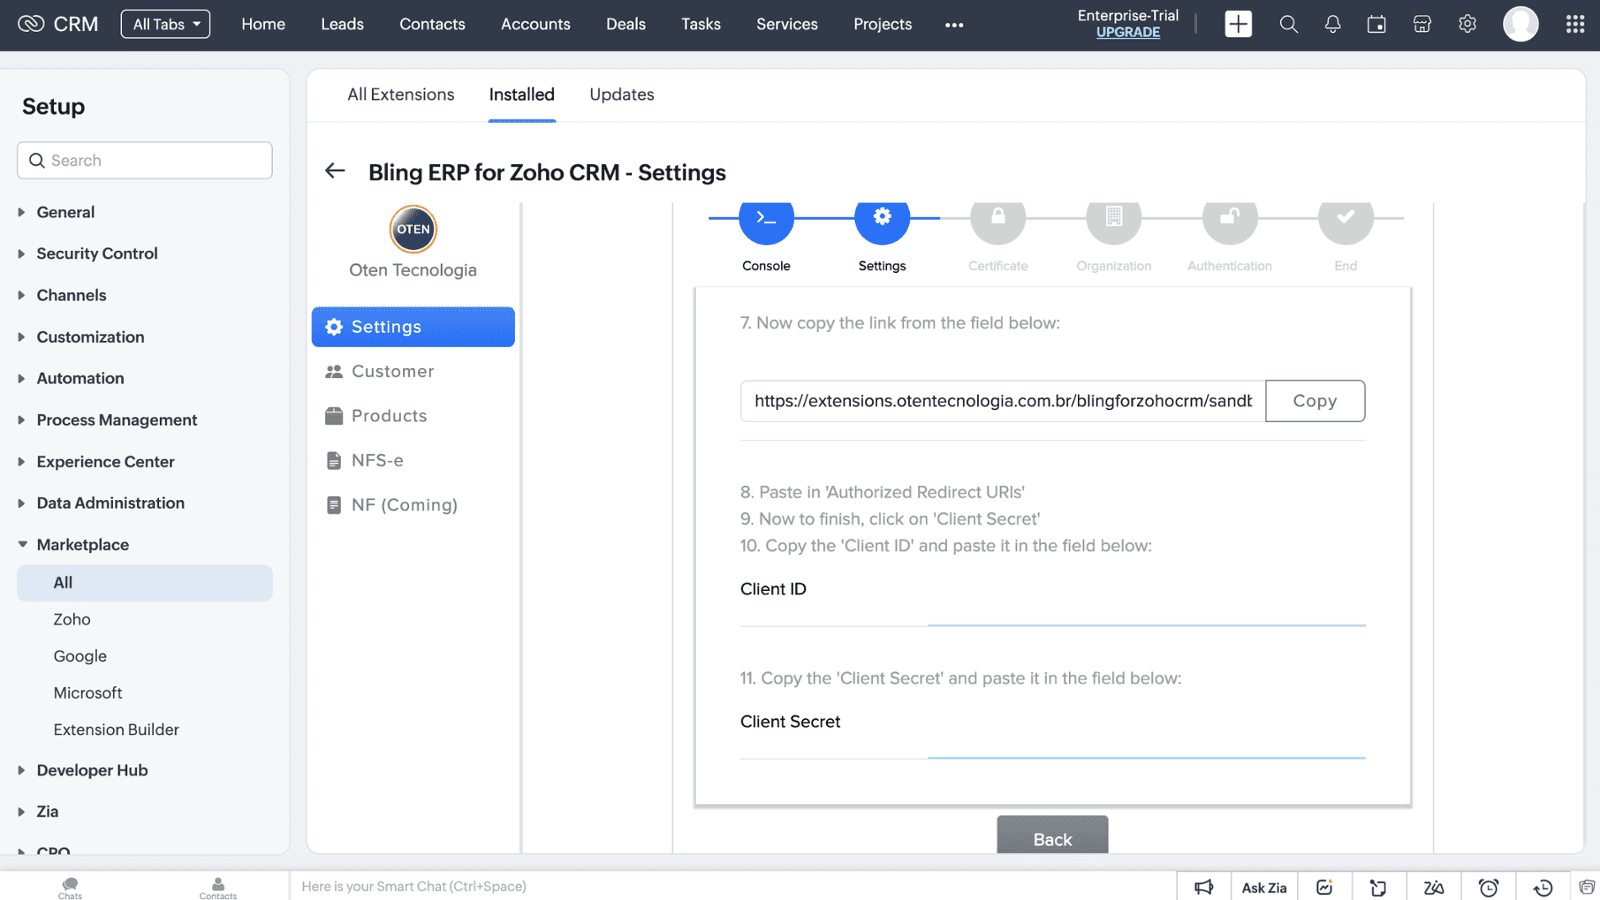Click the plus quick-create icon

point(1238,24)
